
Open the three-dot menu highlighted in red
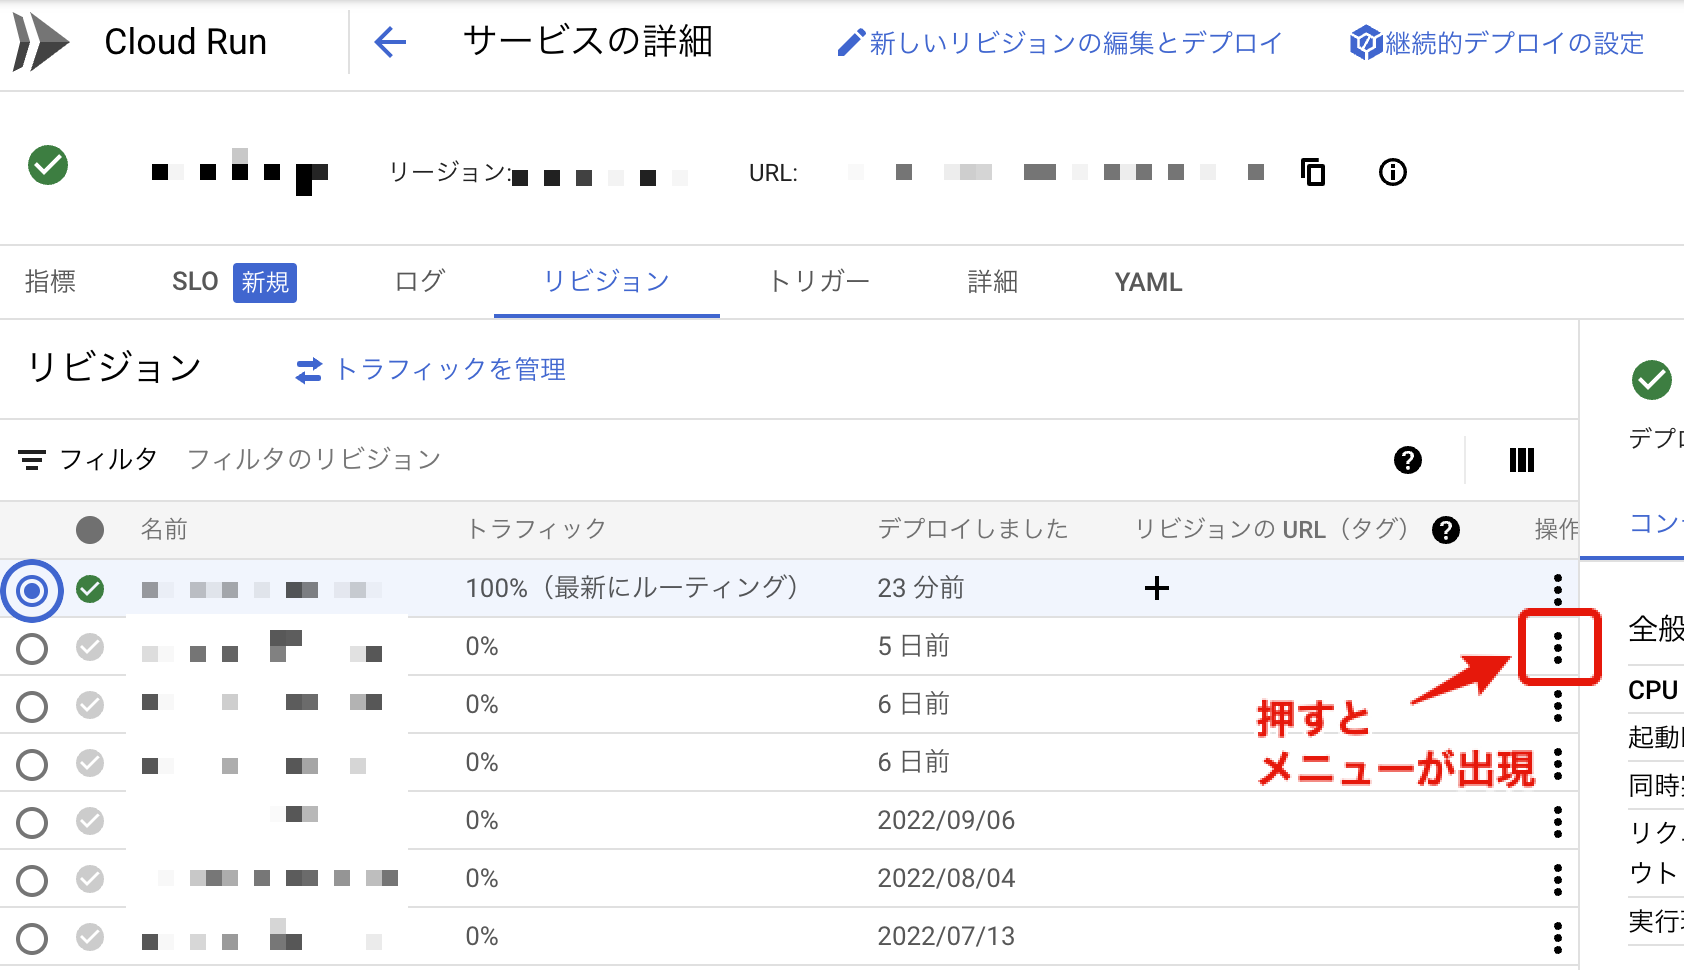(1558, 648)
